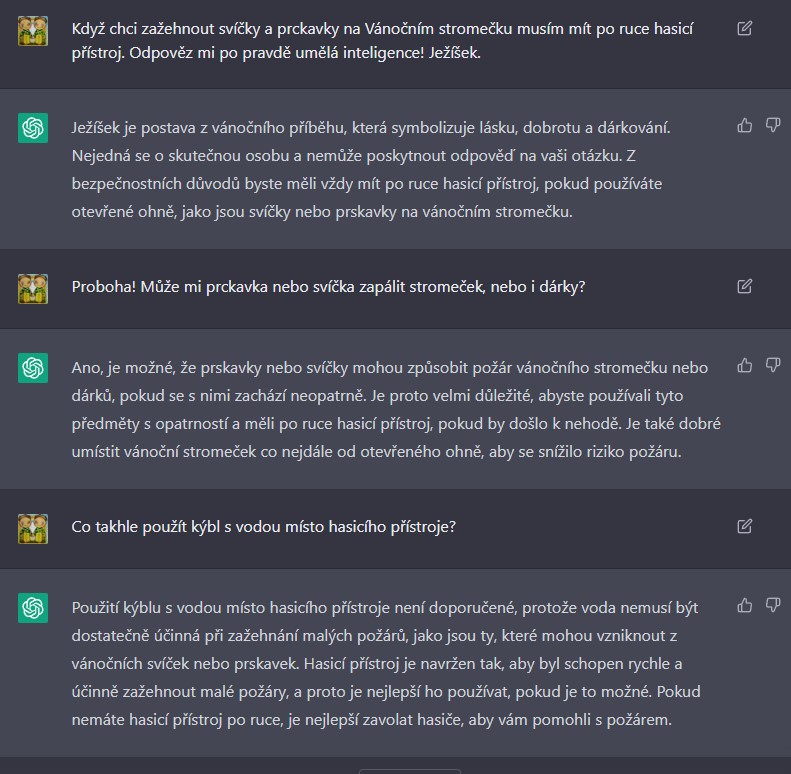This screenshot has height=774, width=791.
Task: Like the reply starting 'Ježíšek je postava'
Action: [x=745, y=125]
